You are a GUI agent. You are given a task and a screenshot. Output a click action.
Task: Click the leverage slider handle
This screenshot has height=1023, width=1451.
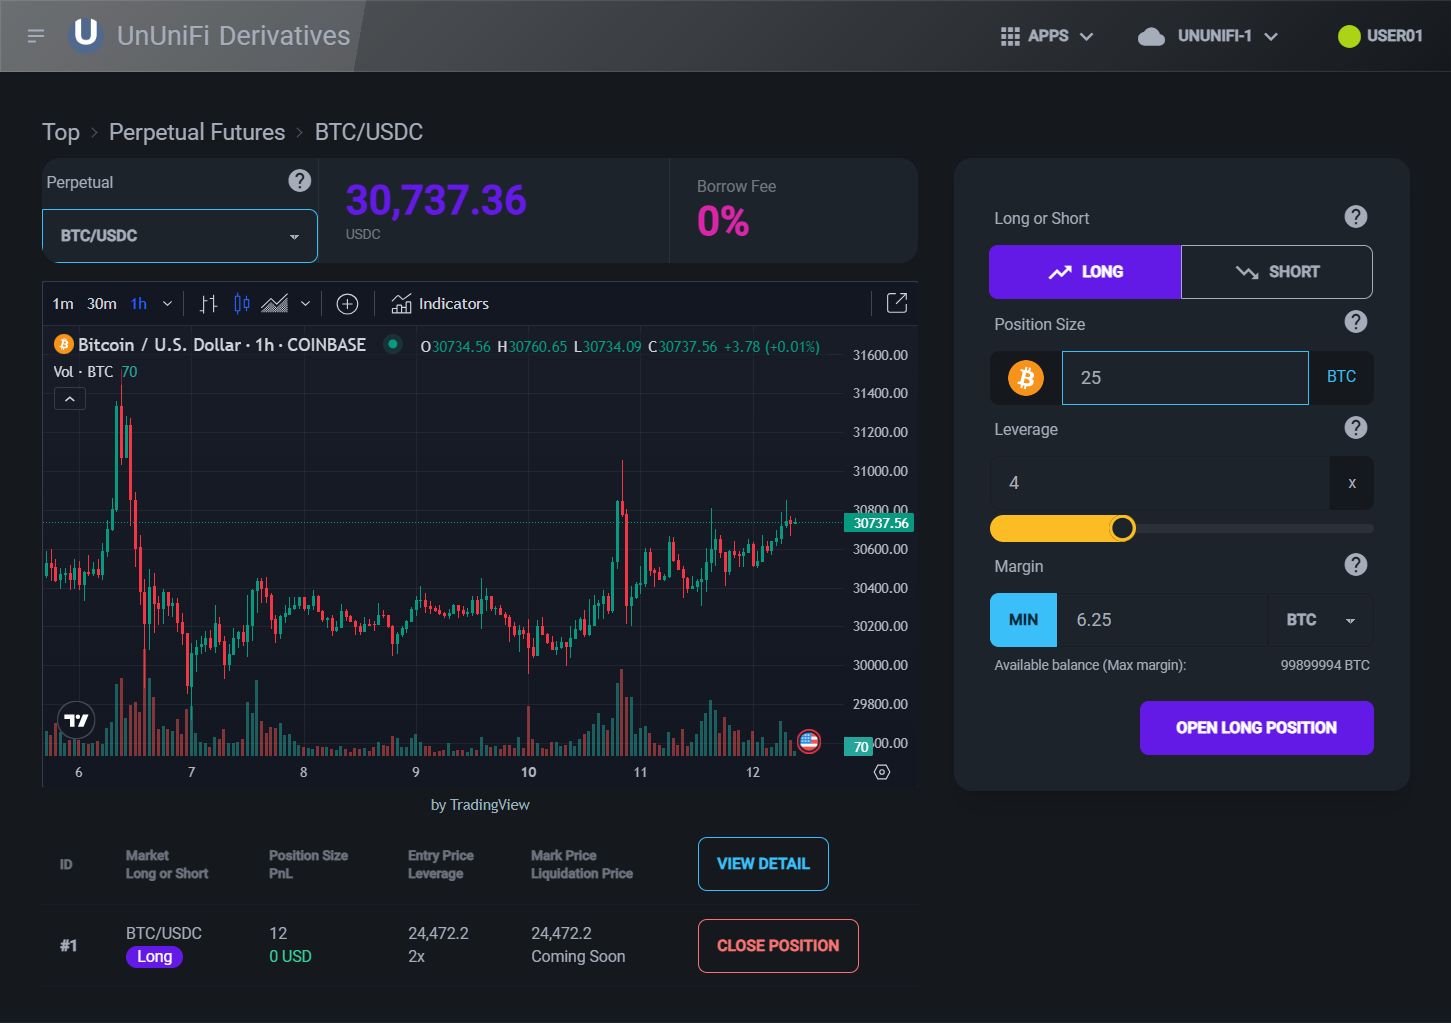click(x=1123, y=528)
